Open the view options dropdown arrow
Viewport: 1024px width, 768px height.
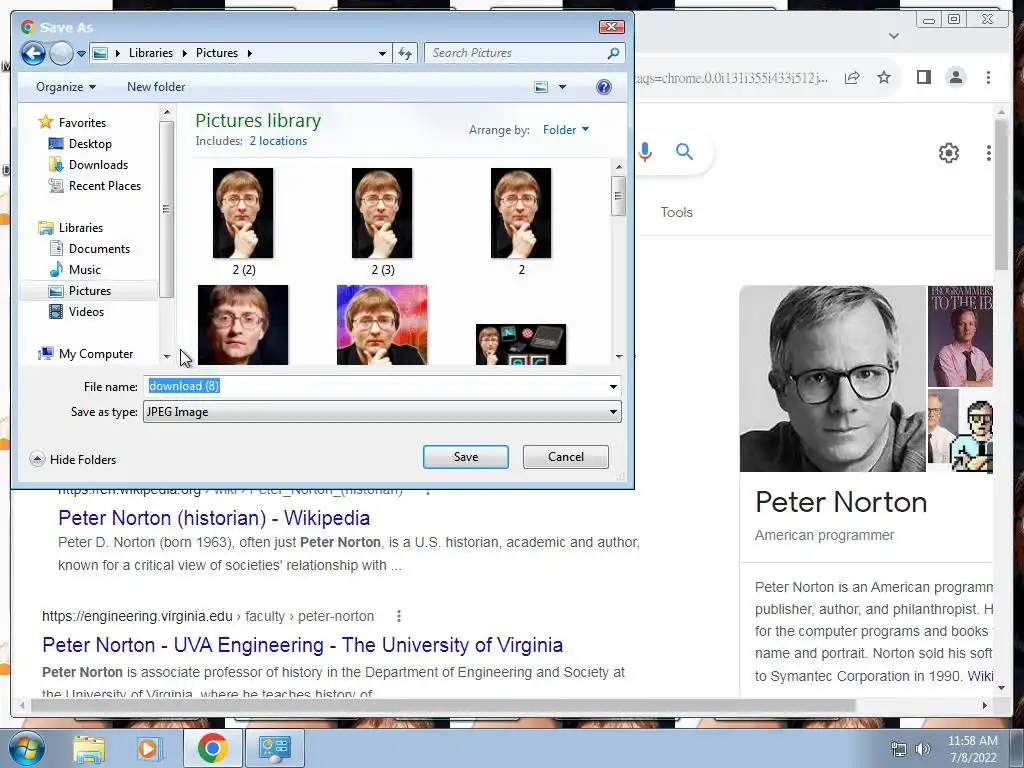[562, 87]
